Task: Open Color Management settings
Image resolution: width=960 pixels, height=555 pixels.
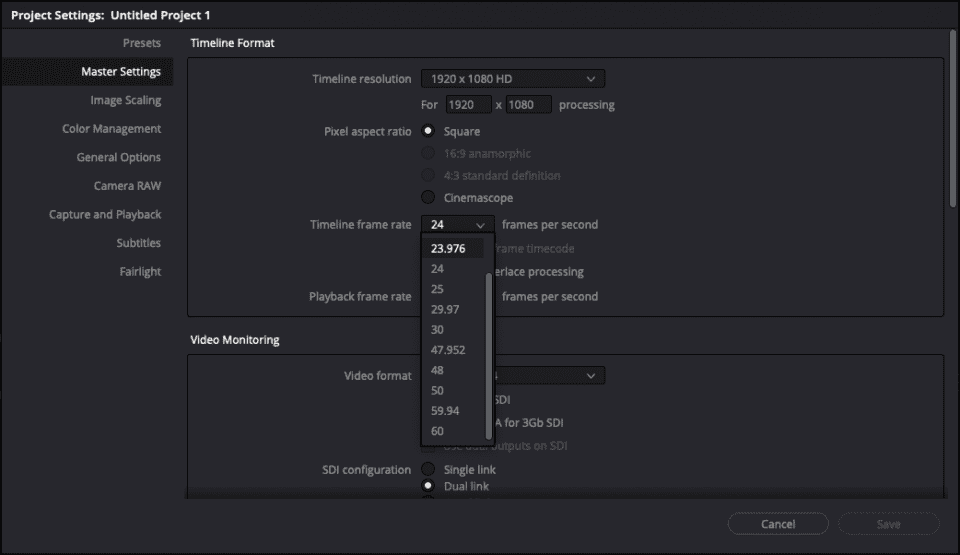Action: pyautogui.click(x=111, y=129)
